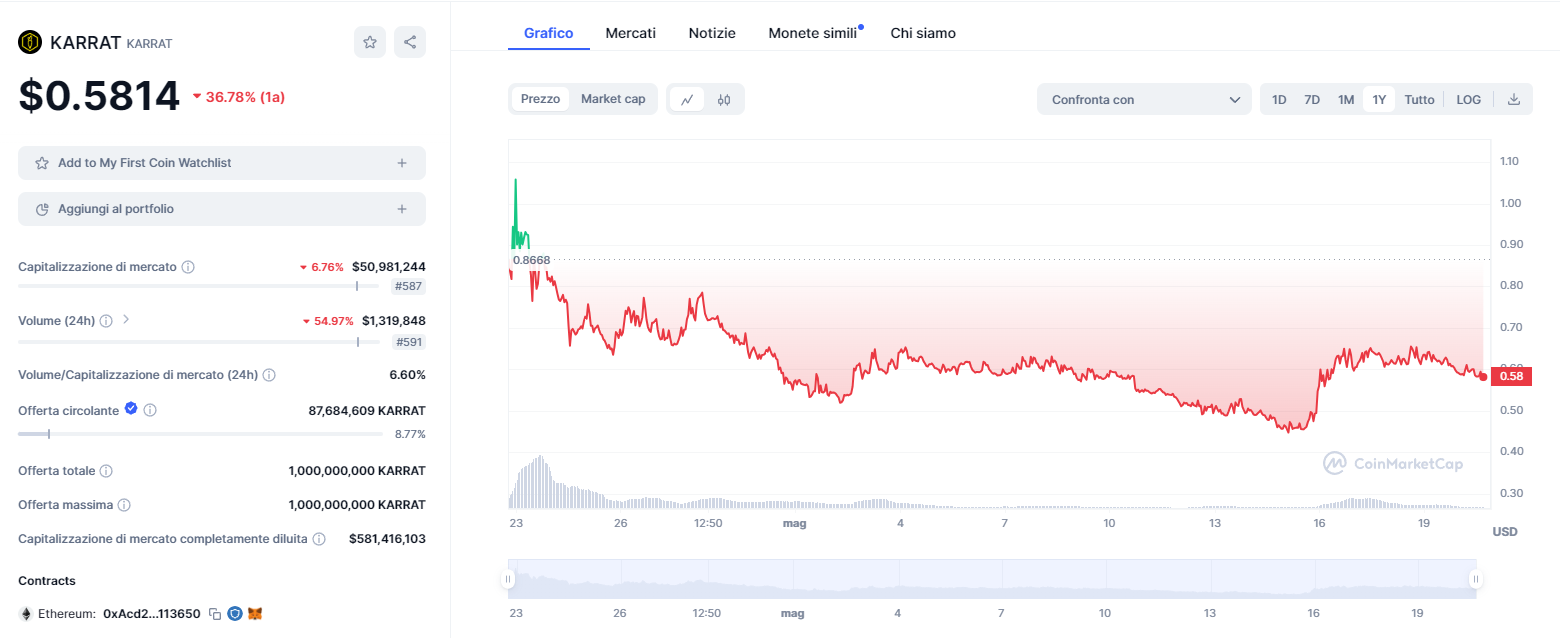Select the 7D time range
1560x638 pixels.
coord(1312,99)
